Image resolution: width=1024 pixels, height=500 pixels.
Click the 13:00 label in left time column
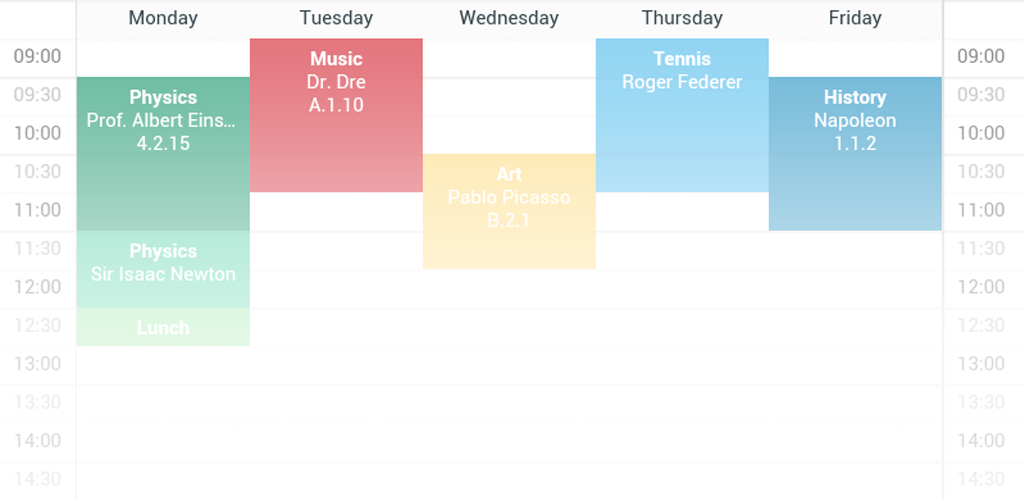click(37, 364)
